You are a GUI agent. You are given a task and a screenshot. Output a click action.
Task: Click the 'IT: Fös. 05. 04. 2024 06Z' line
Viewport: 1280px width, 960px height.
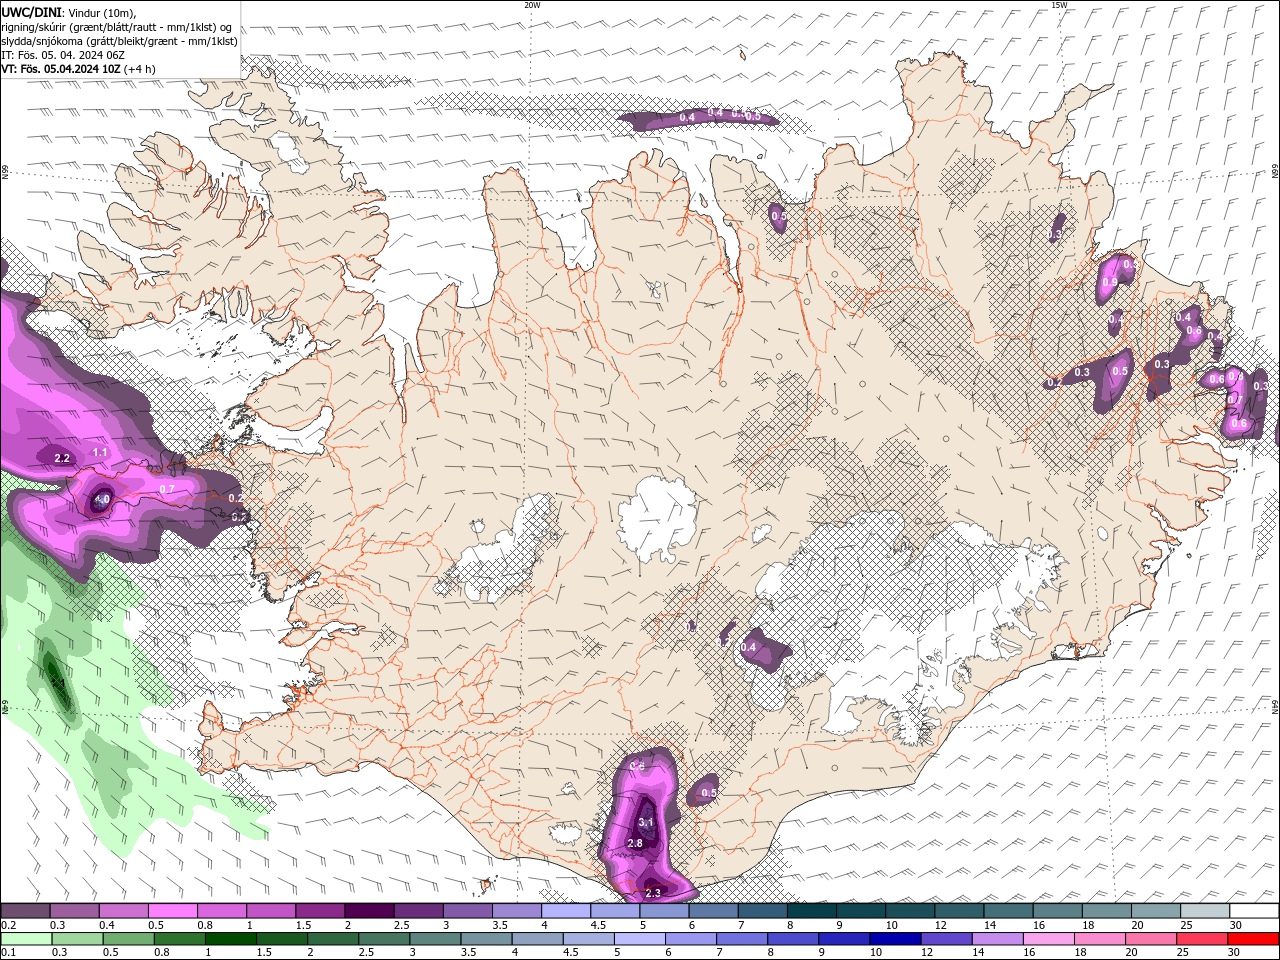tap(62, 55)
